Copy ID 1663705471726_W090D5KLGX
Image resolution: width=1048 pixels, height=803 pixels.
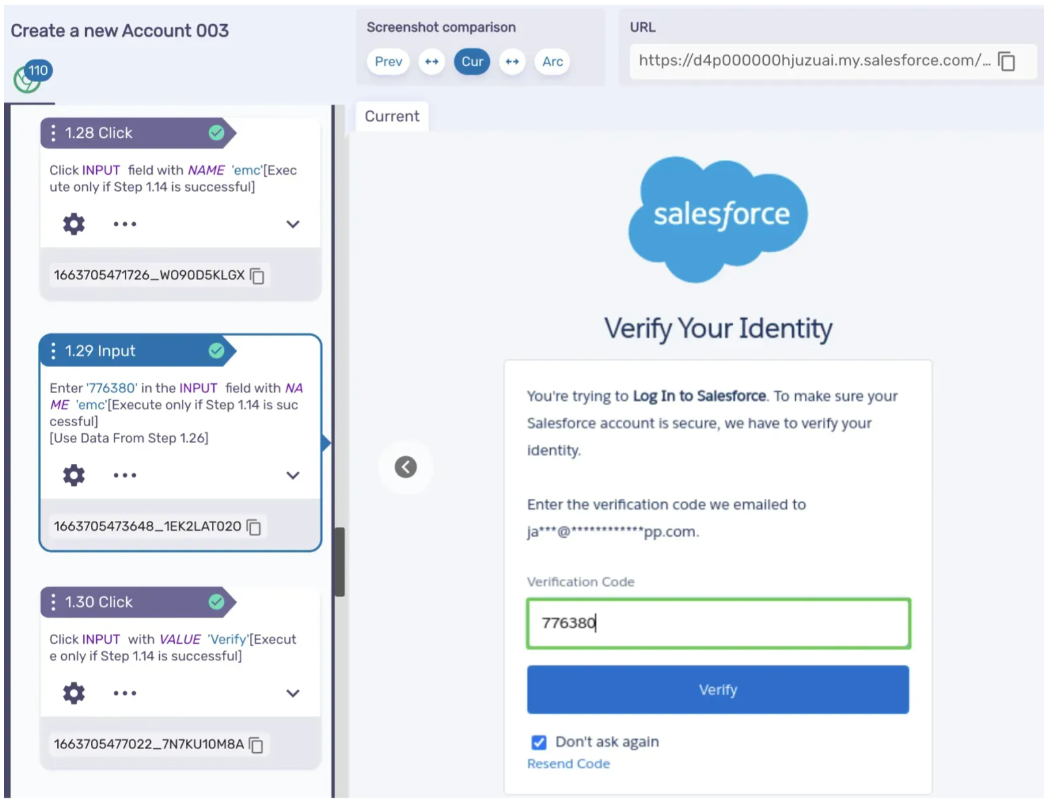[257, 275]
